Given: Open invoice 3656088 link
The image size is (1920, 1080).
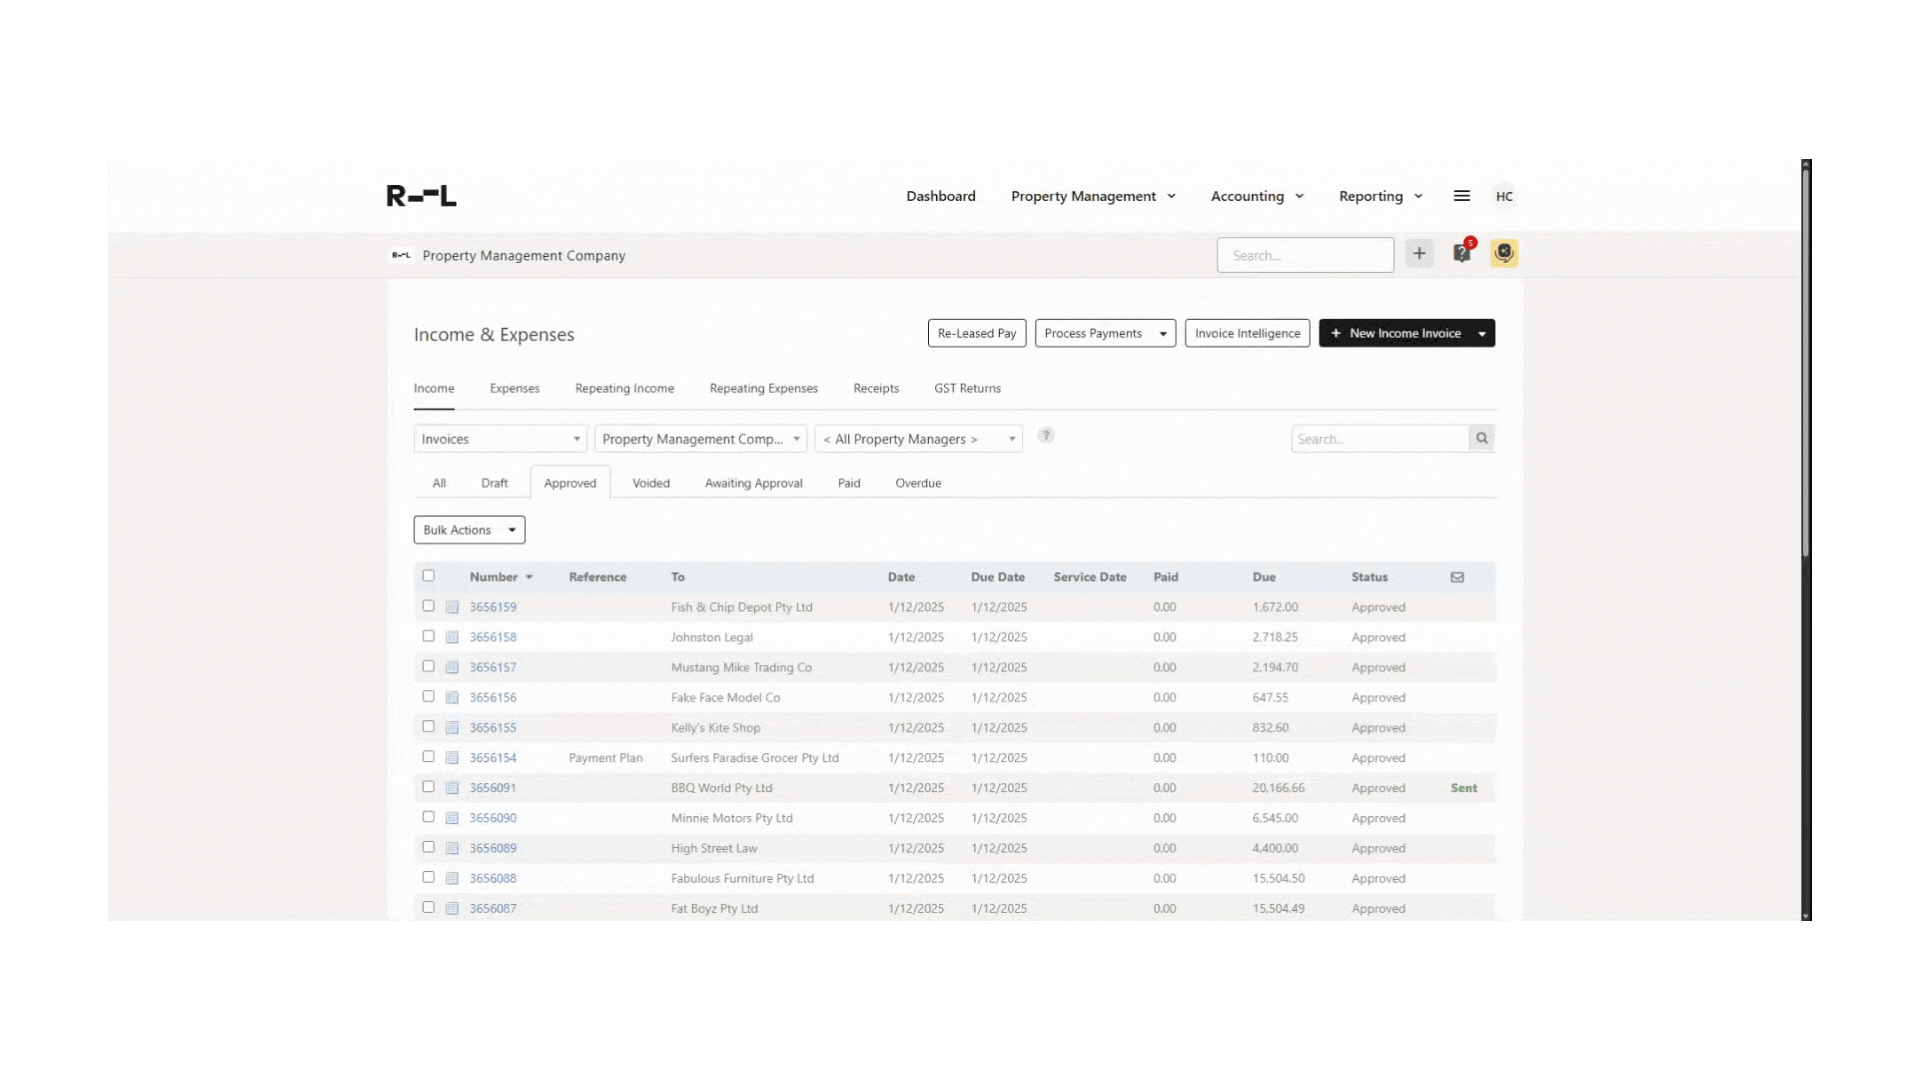Looking at the screenshot, I should pyautogui.click(x=493, y=878).
